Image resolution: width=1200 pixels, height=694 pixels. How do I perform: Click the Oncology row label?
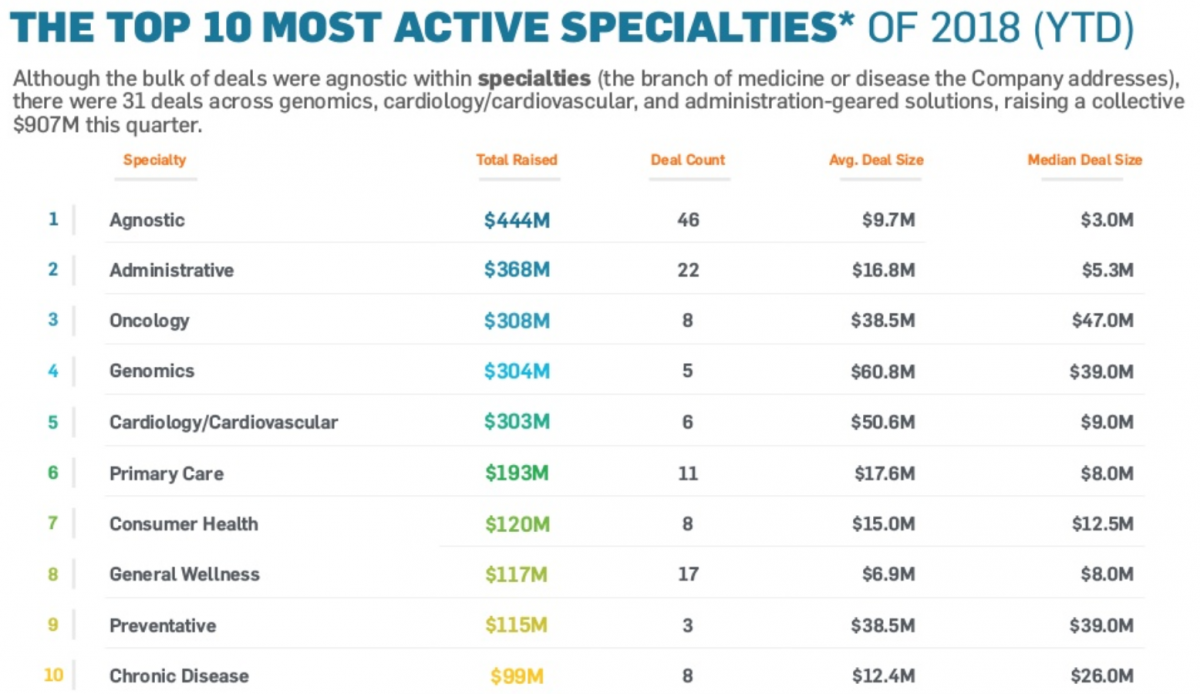(x=149, y=321)
